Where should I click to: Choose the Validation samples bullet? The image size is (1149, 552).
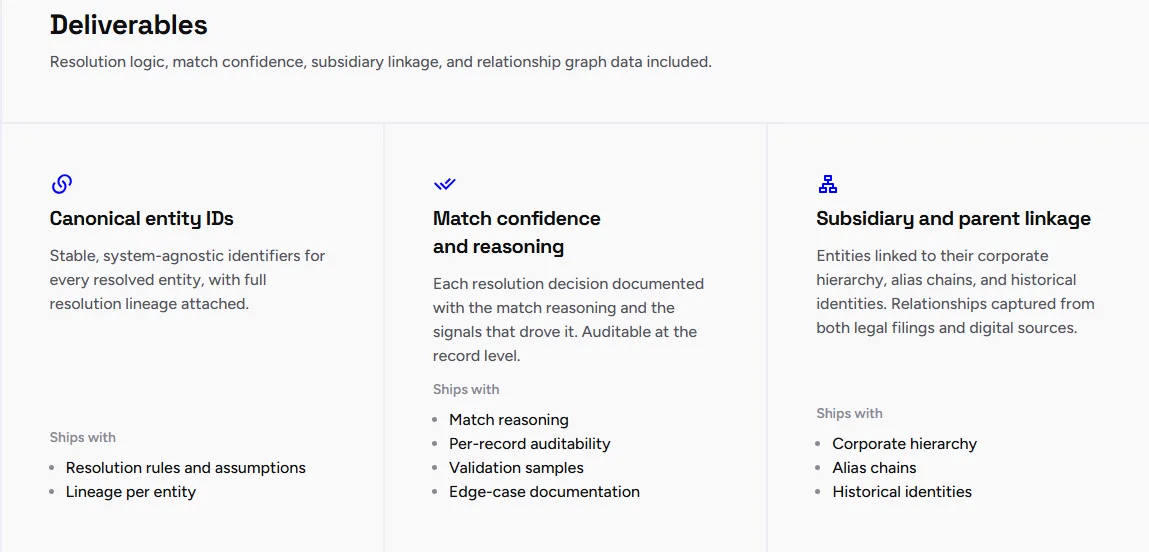tap(517, 468)
